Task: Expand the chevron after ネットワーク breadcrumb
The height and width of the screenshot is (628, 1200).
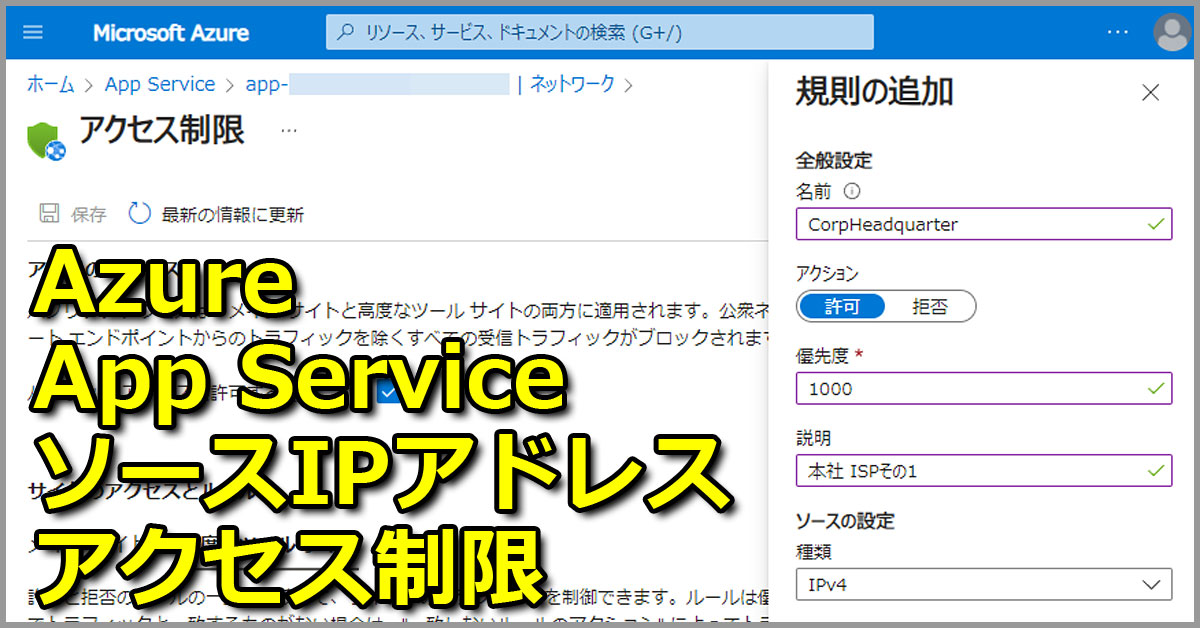Action: [x=629, y=85]
